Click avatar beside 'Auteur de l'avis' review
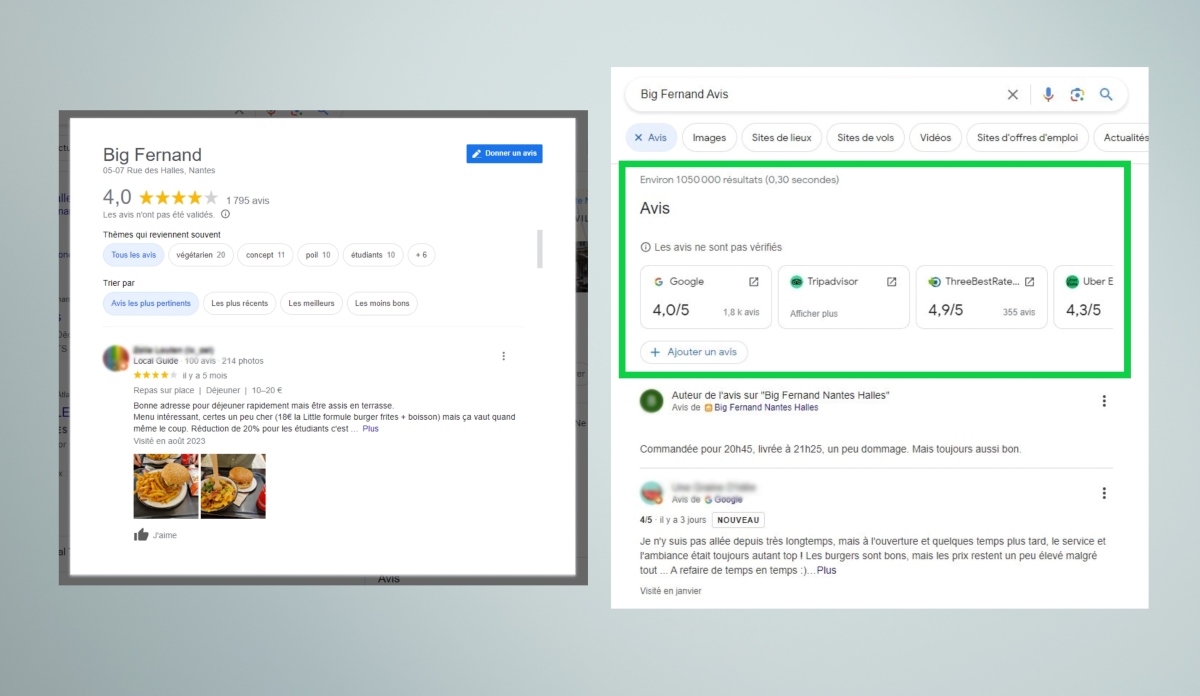1200x696 pixels. (652, 401)
